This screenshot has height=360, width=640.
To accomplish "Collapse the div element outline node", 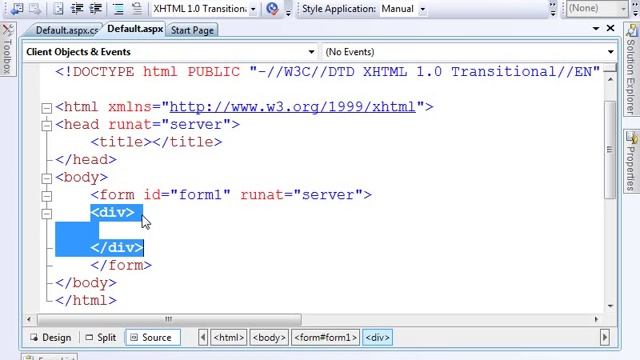I will click(47, 213).
